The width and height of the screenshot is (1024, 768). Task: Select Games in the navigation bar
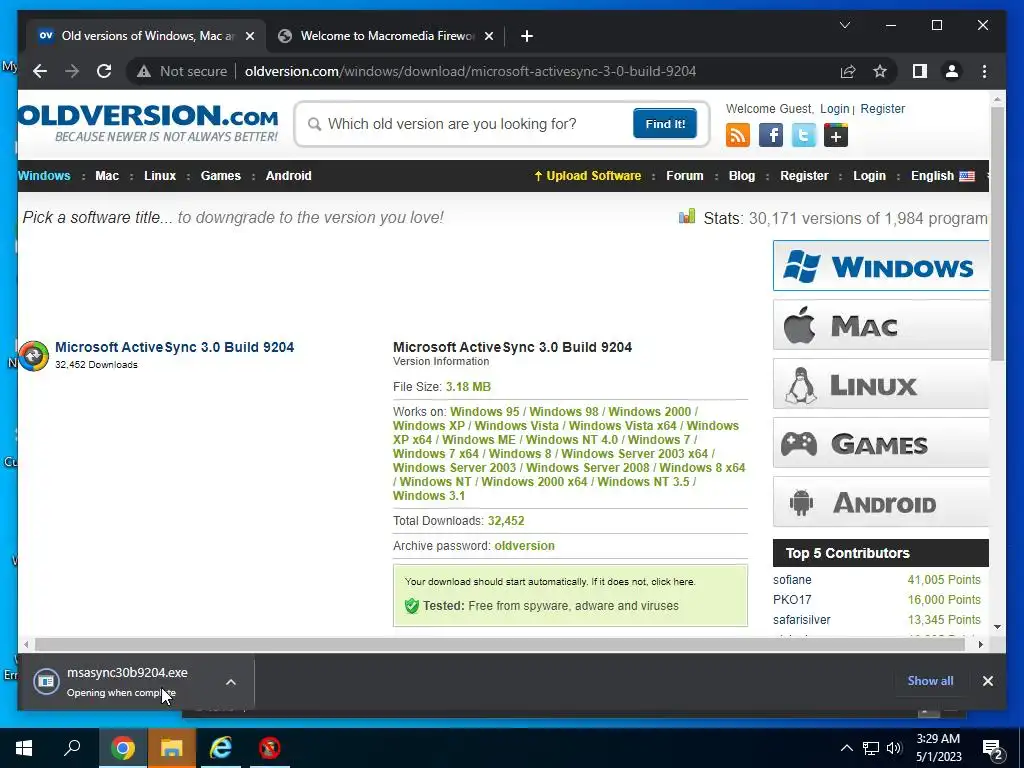tap(221, 176)
